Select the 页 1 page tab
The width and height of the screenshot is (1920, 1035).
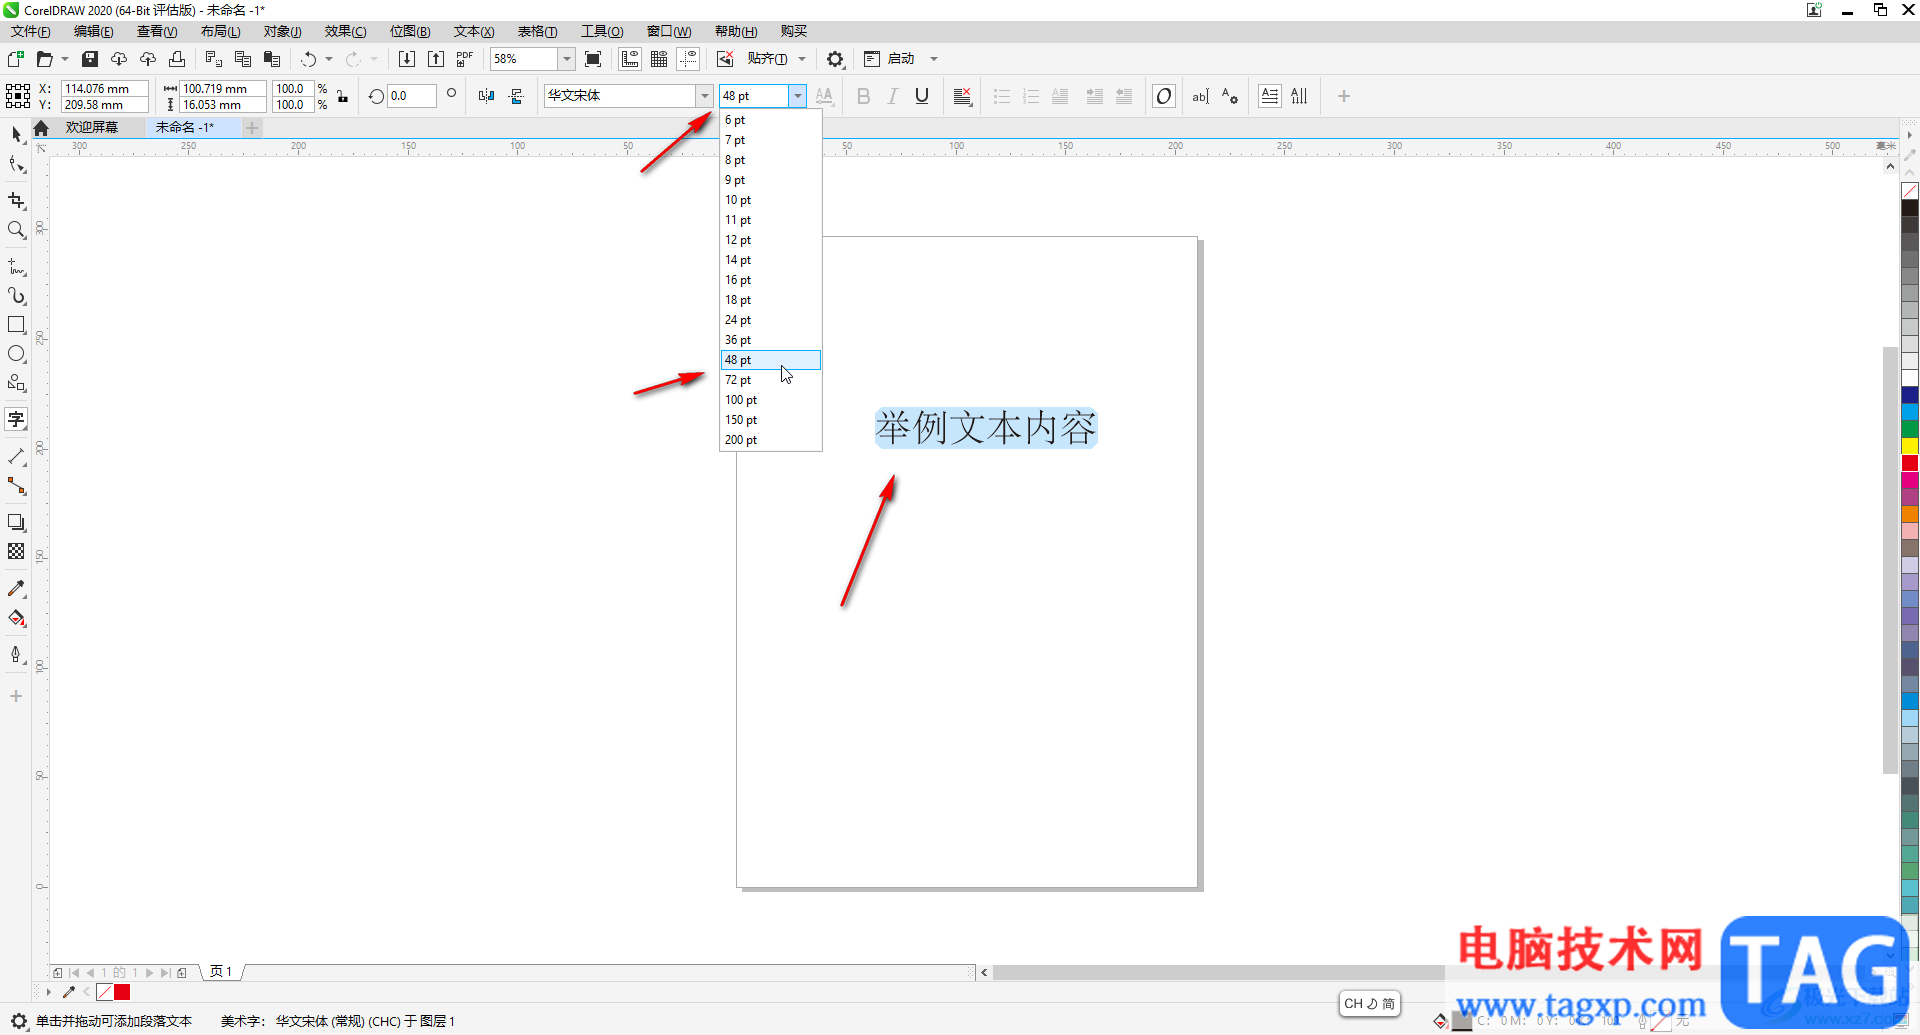point(221,972)
